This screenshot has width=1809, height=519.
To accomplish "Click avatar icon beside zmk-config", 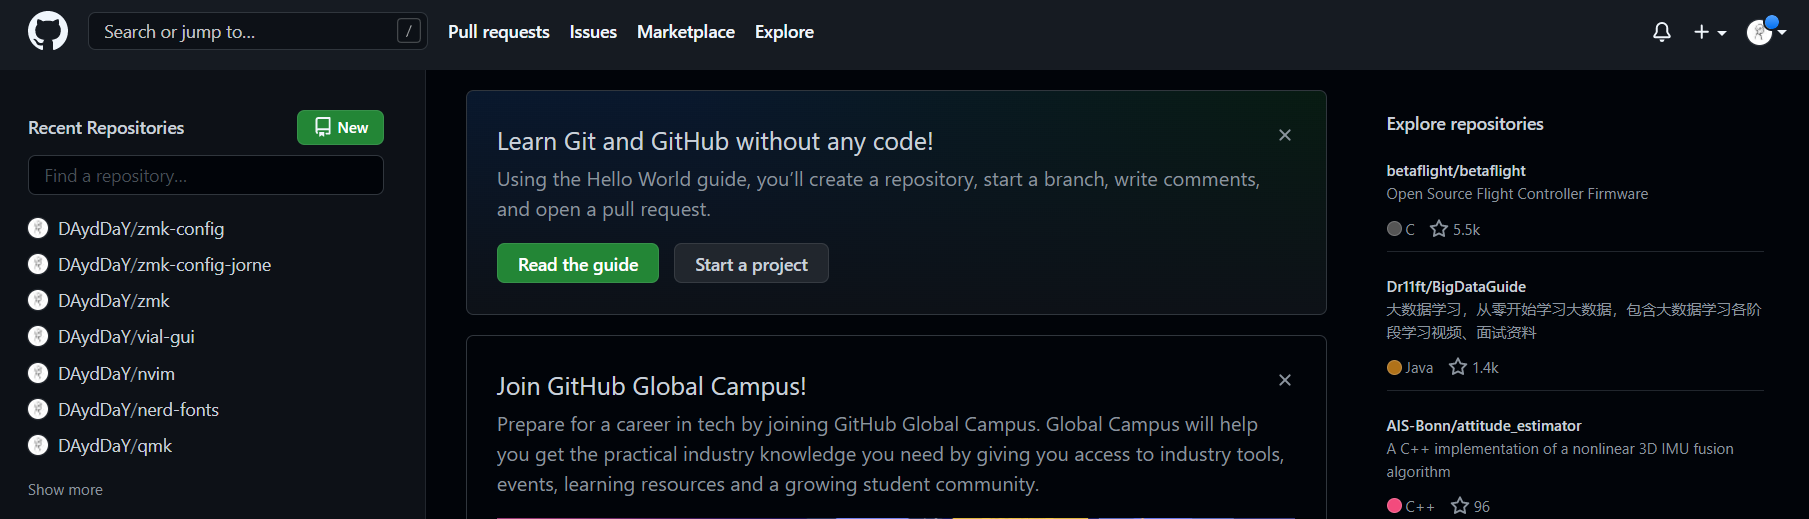I will point(38,228).
